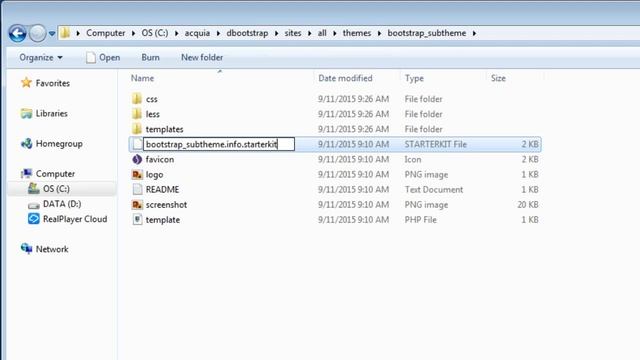The height and width of the screenshot is (360, 640).
Task: Select the file named css
Action: 151,99
